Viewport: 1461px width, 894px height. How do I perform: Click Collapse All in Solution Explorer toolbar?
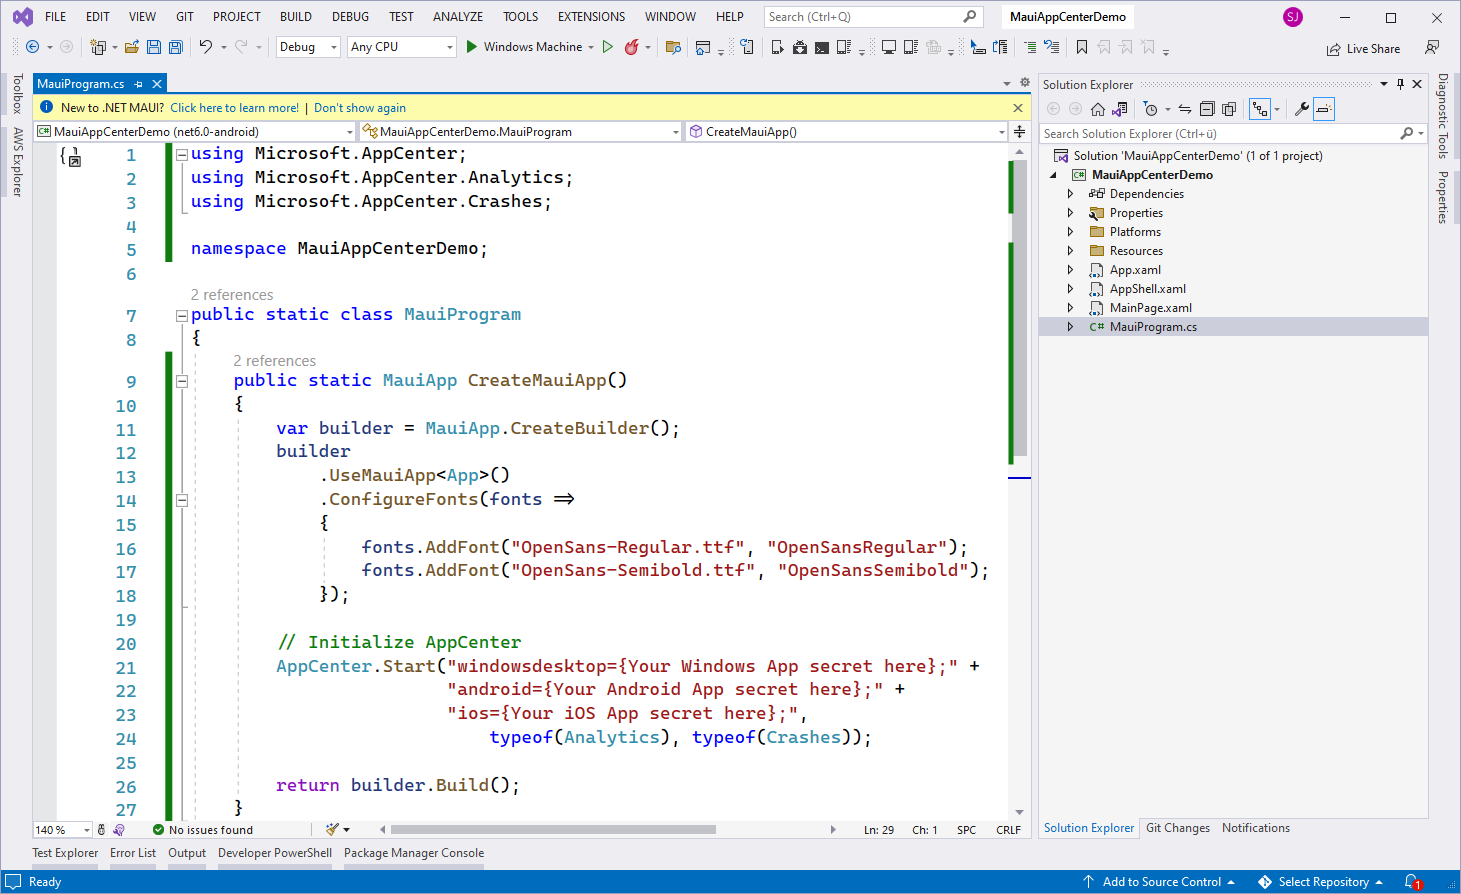pos(1207,109)
